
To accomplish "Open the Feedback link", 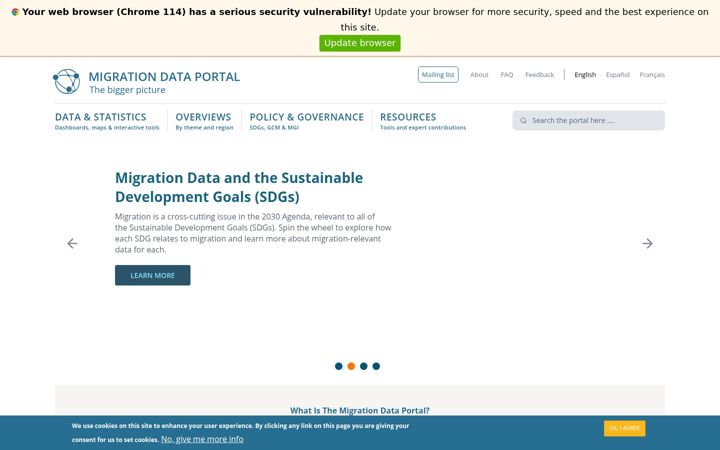I will pos(540,74).
